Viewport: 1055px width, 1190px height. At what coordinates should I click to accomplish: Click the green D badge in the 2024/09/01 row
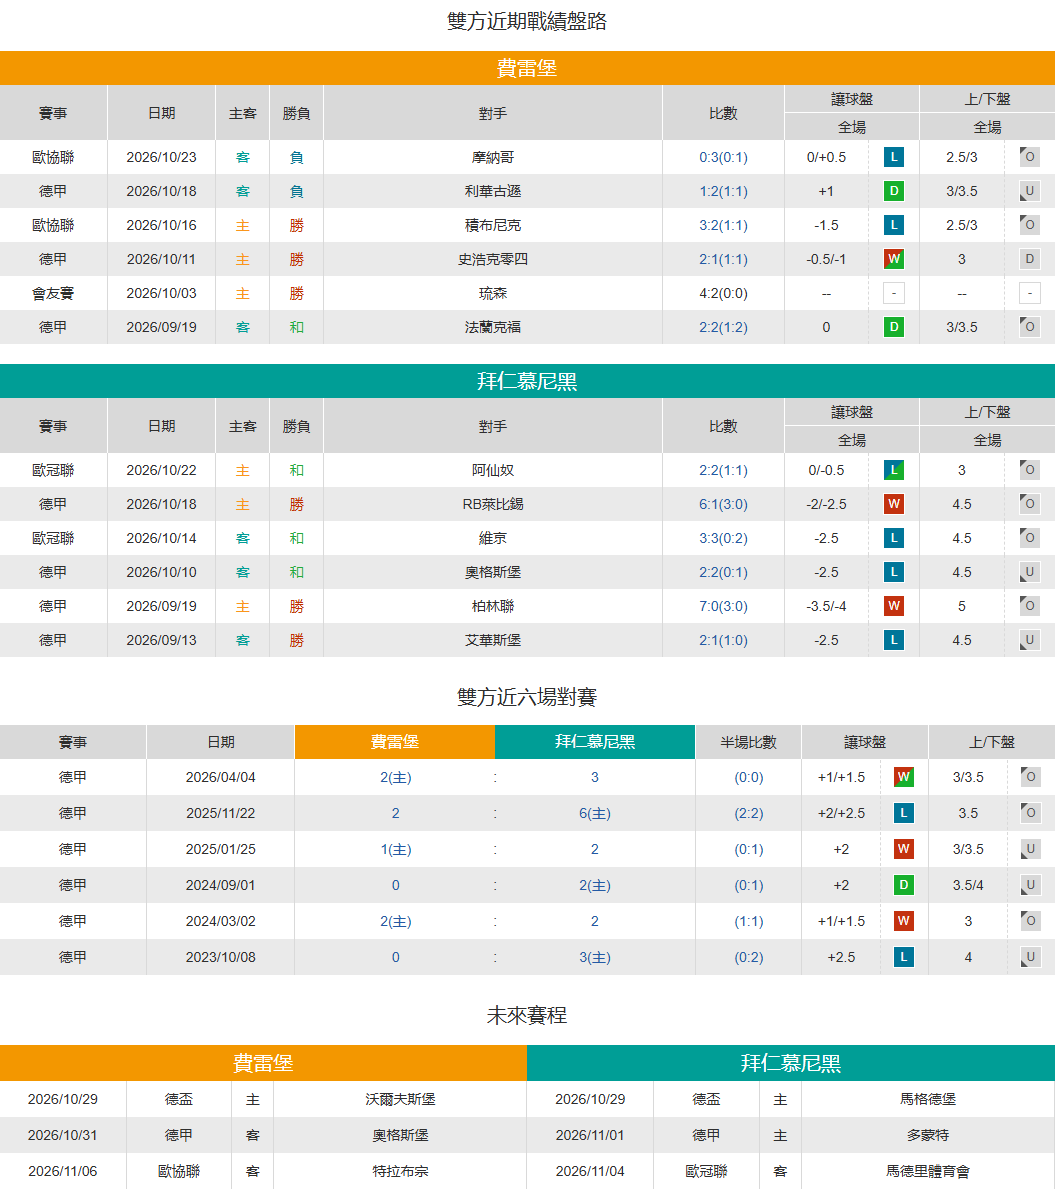coord(903,885)
